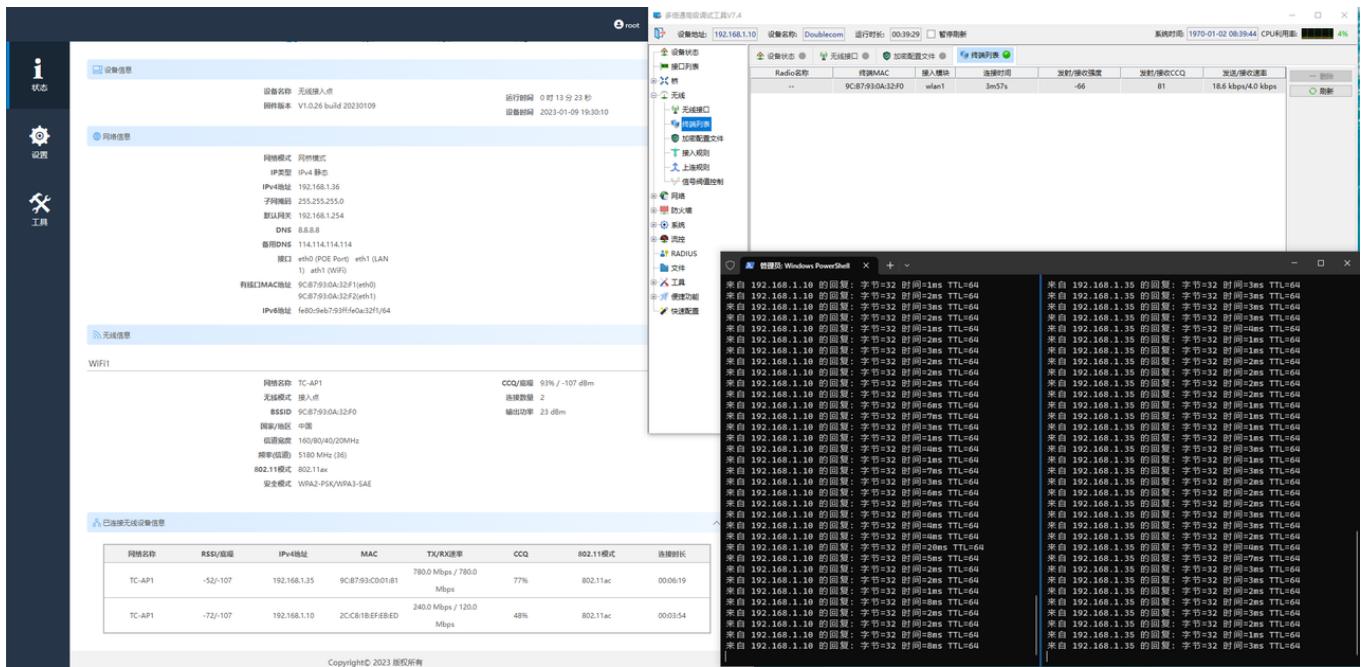
Task: Open 加密配置文件 shield item in tree
Action: click(699, 138)
